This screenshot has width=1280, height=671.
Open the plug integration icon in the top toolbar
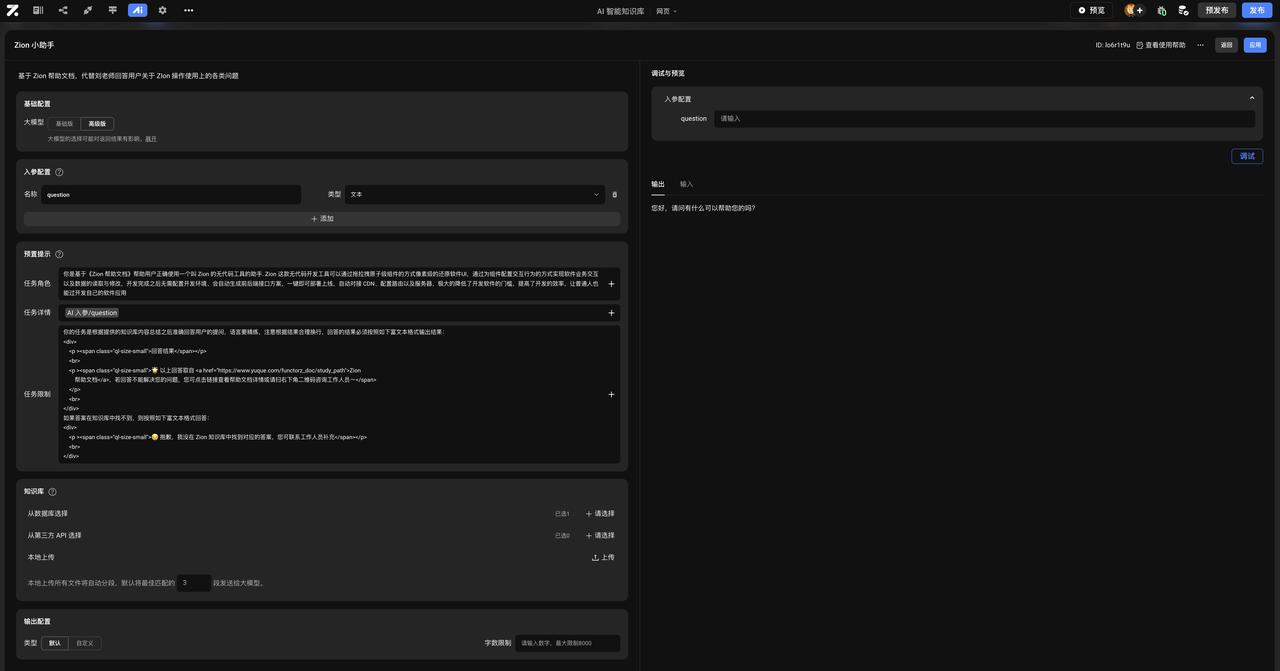click(x=88, y=10)
